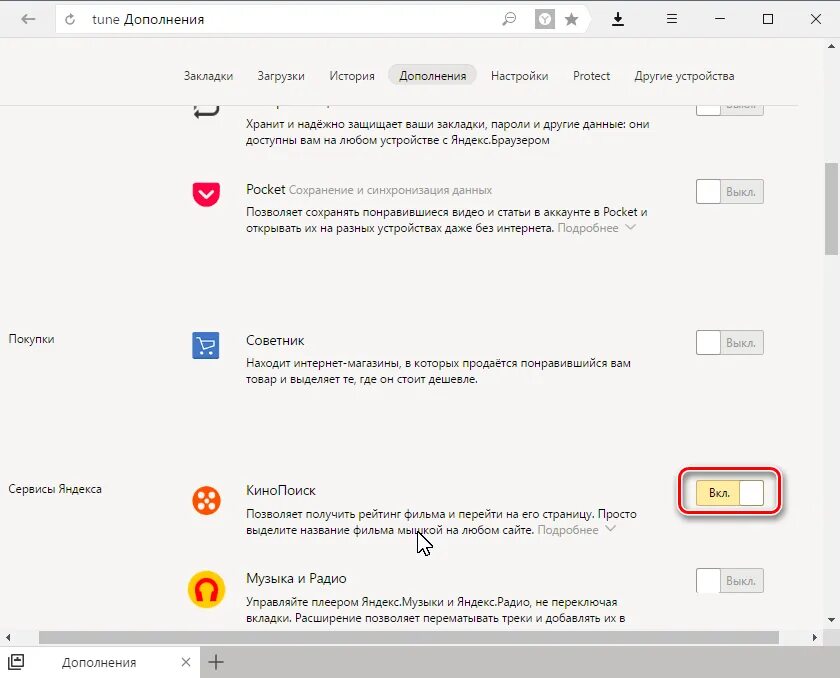Click the horizontal scroll right arrow

point(815,637)
